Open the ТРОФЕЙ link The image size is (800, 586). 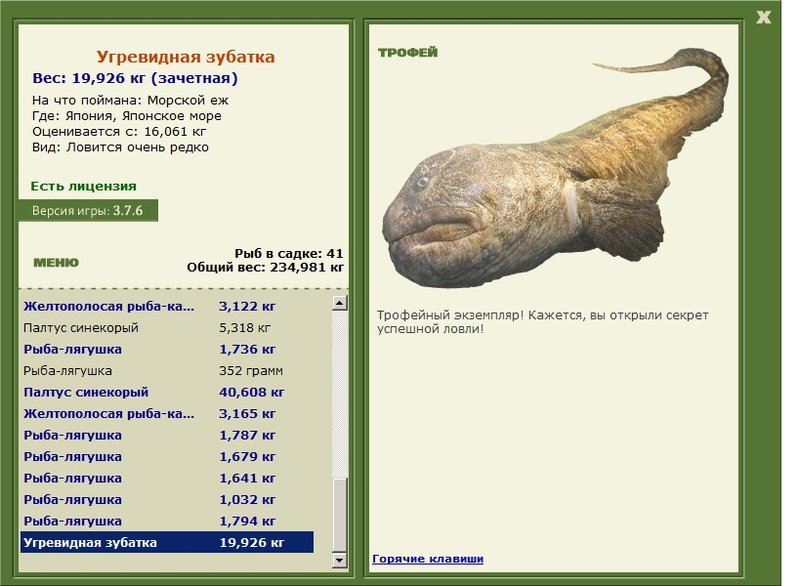[x=408, y=53]
